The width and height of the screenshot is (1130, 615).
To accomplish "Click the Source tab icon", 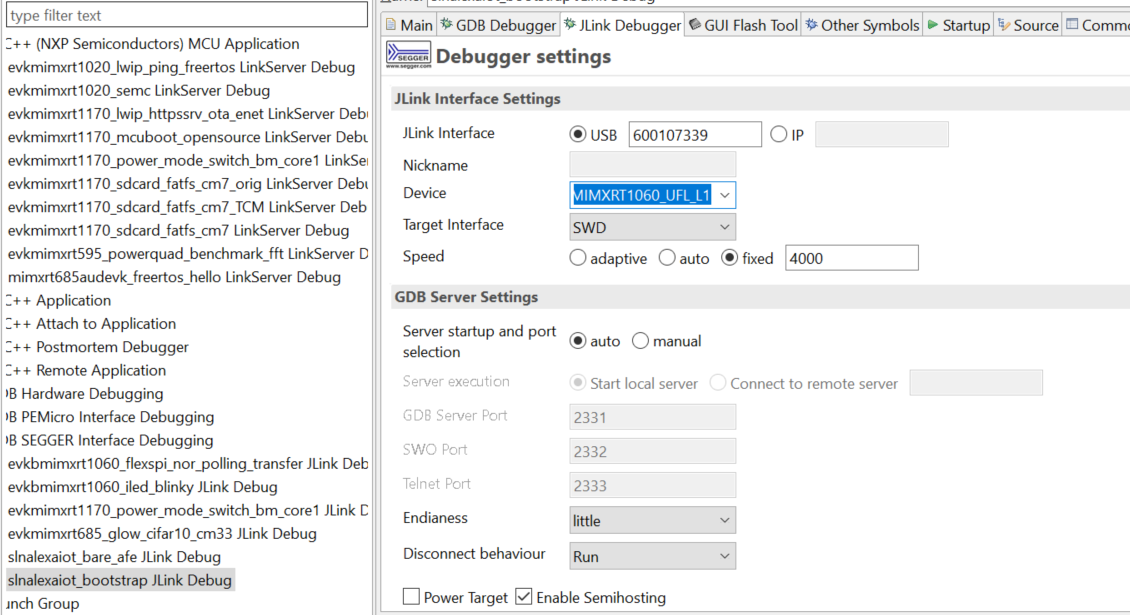I will coord(1004,25).
